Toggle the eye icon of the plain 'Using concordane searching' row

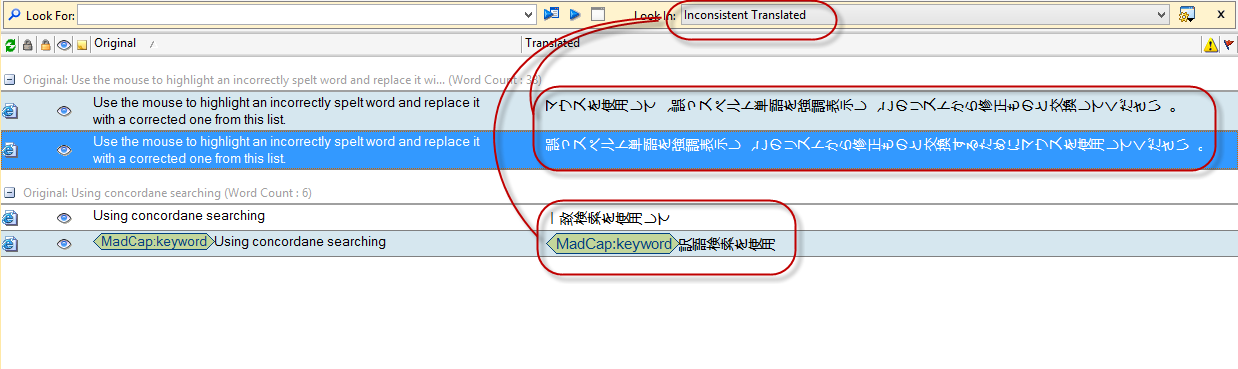click(64, 217)
